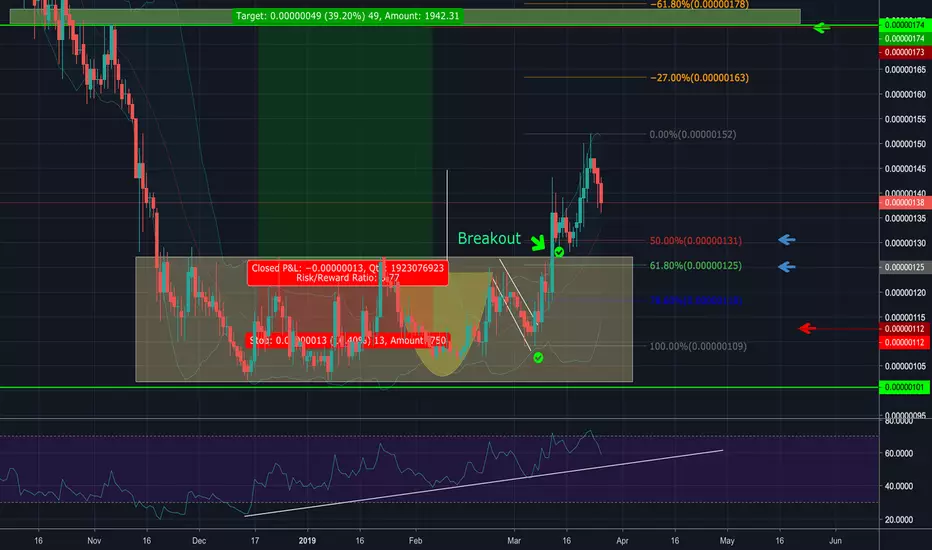Click the 0.00000130 price axis value

pos(905,243)
